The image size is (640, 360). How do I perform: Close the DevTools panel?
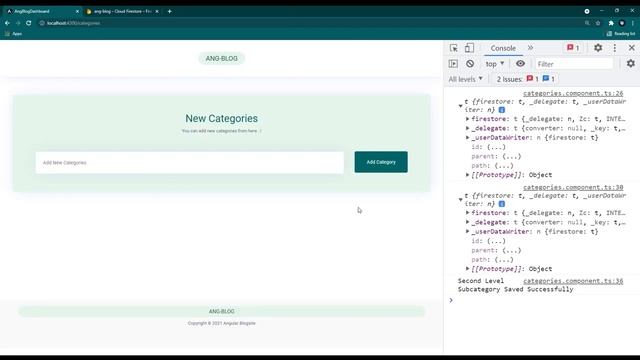pos(631,48)
